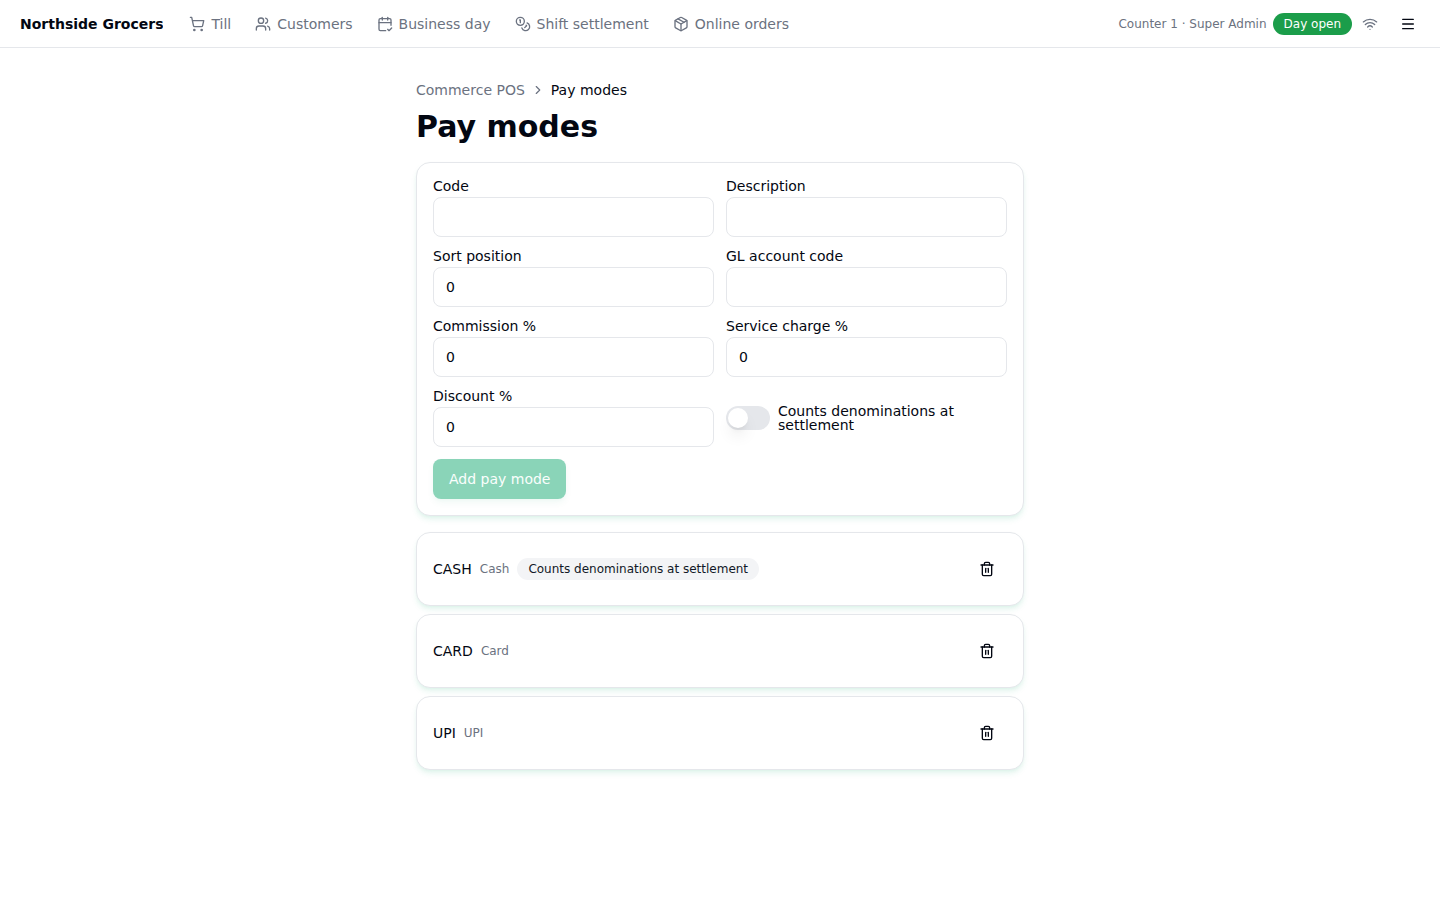This screenshot has height=900, width=1440.
Task: Click the Day open status badge
Action: pyautogui.click(x=1312, y=24)
